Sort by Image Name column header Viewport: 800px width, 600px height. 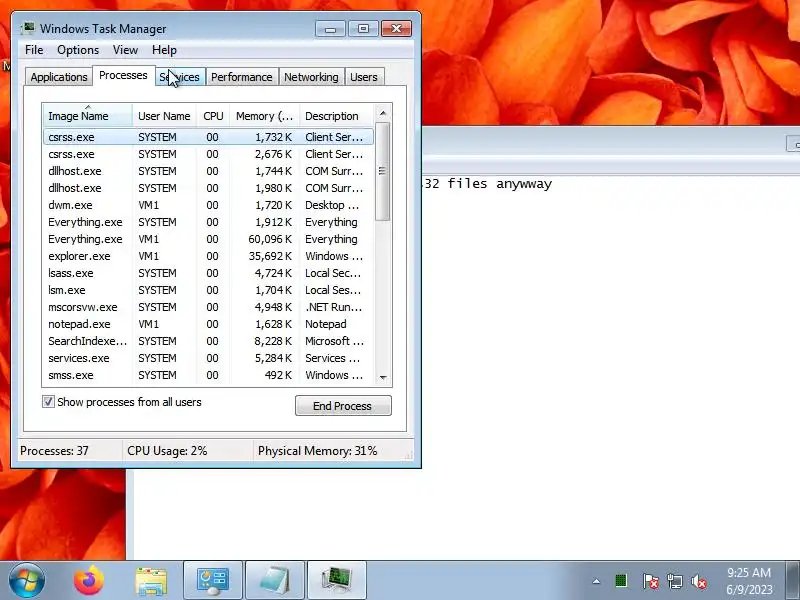[88, 116]
